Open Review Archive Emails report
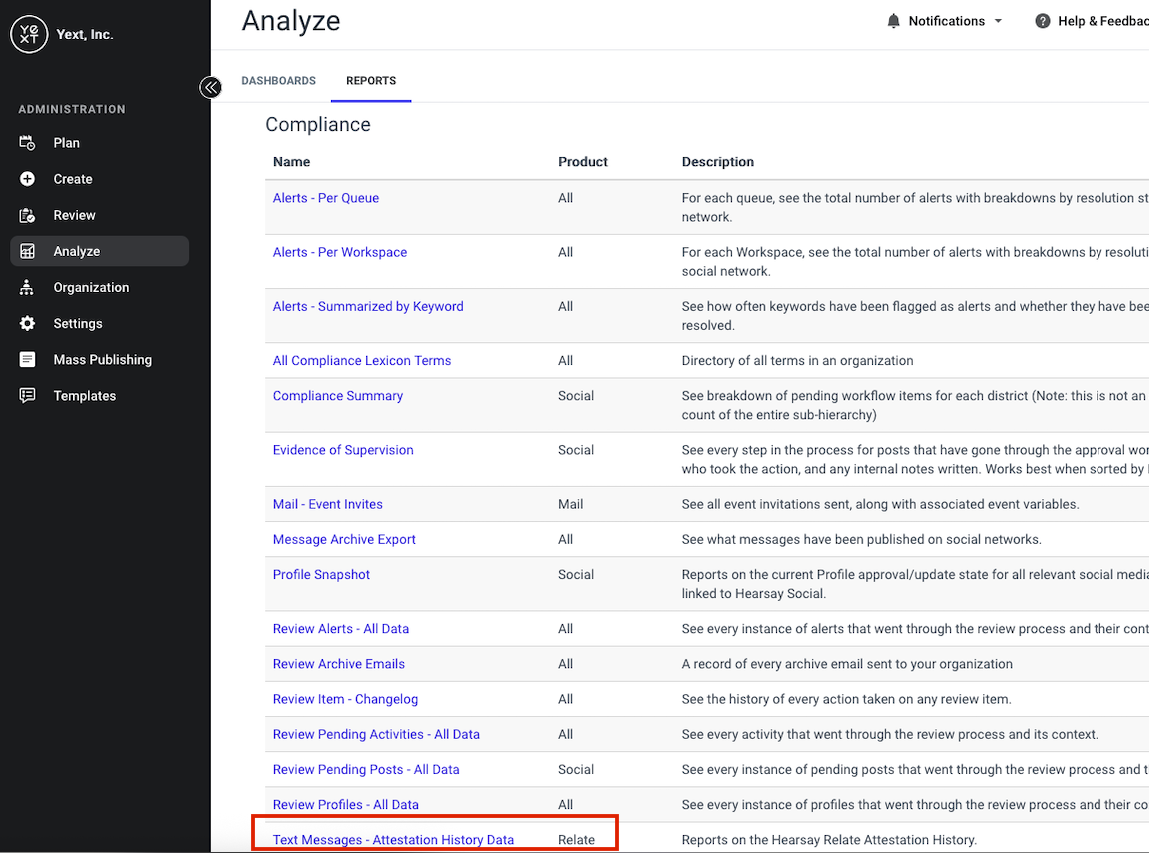The image size is (1149, 853). [339, 664]
